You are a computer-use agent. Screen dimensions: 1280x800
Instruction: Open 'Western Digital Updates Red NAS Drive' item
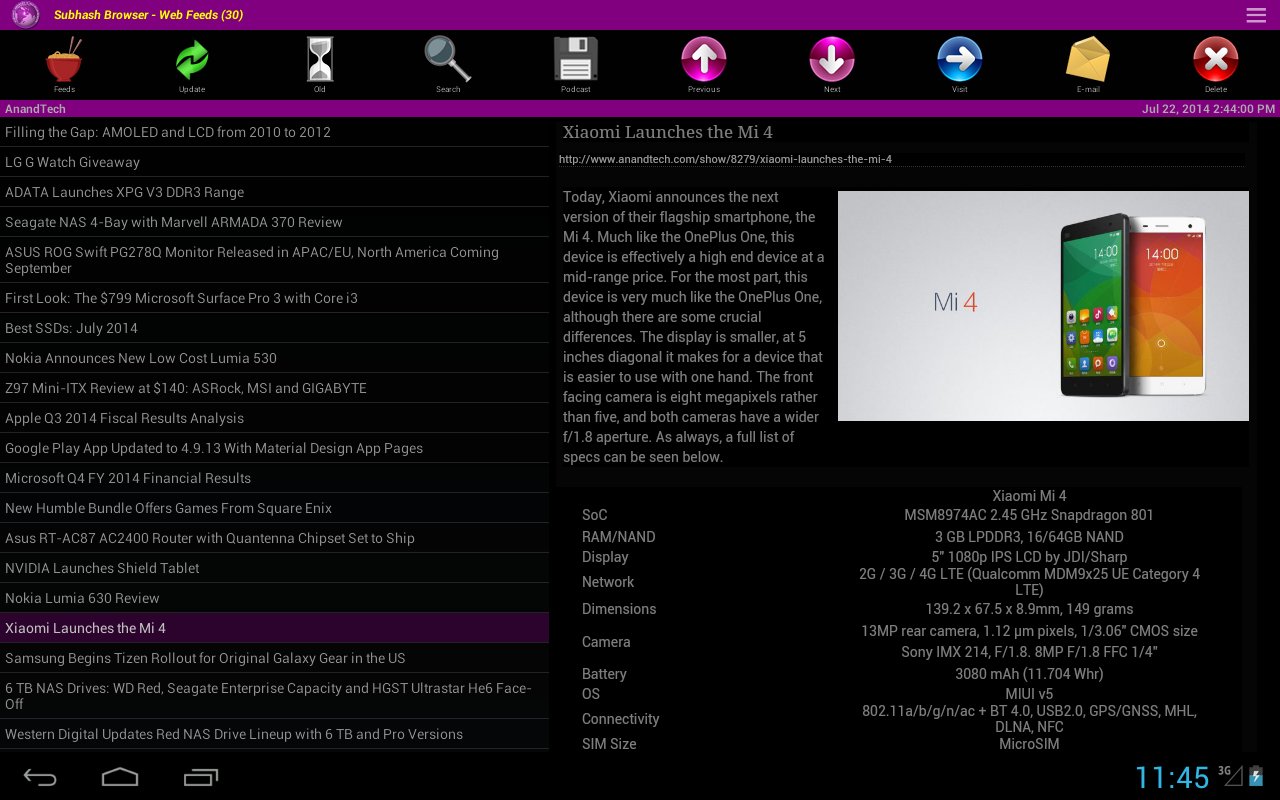(274, 734)
